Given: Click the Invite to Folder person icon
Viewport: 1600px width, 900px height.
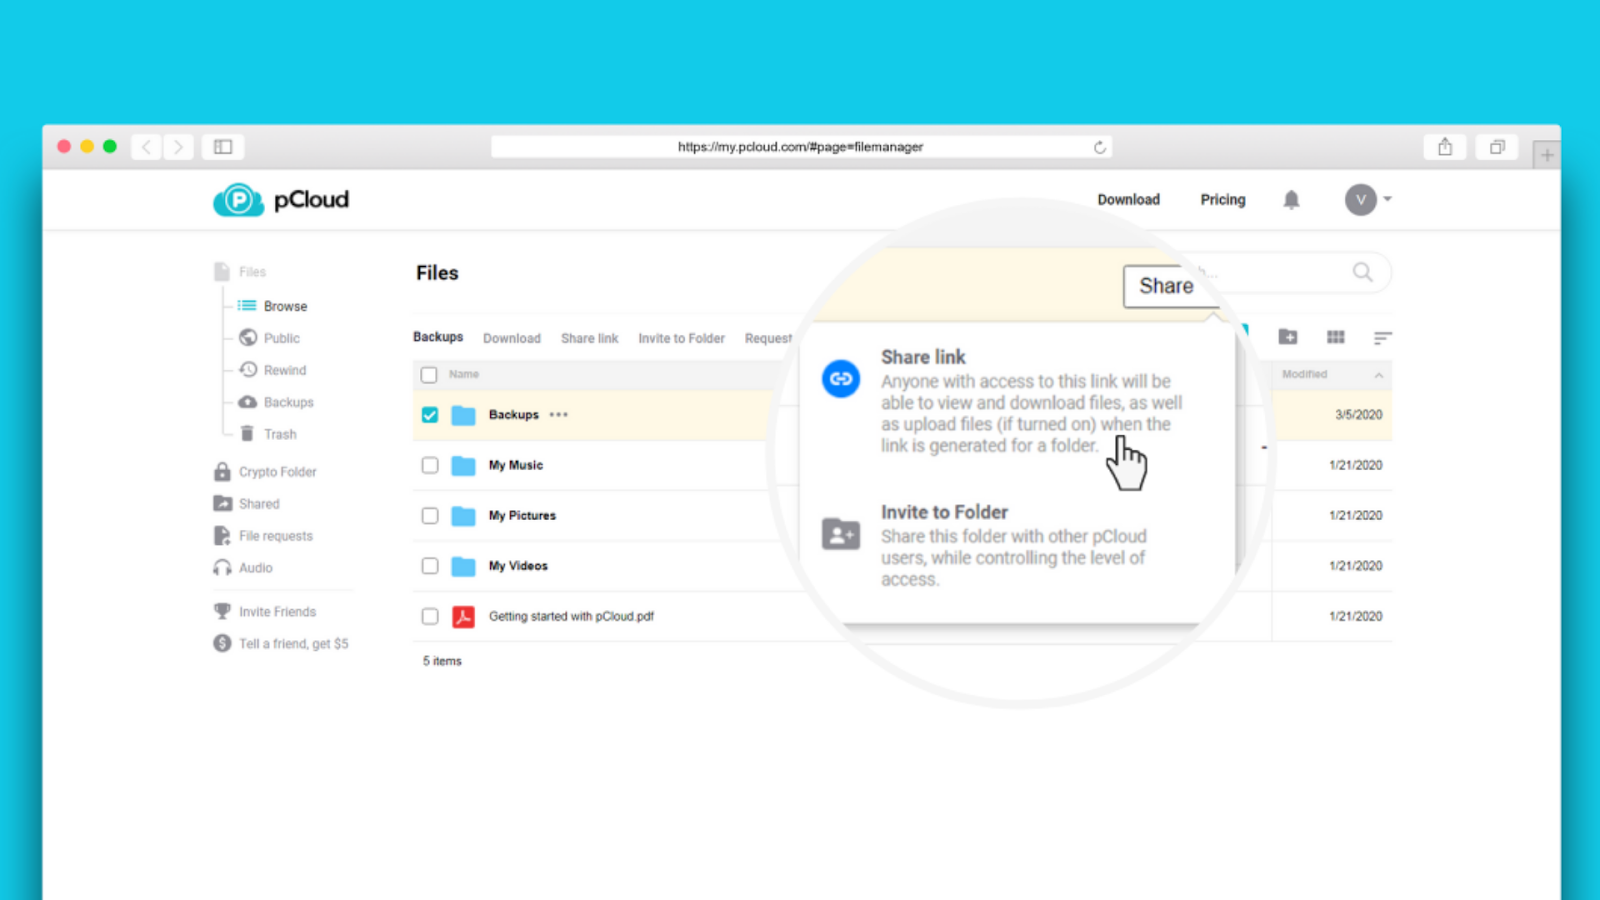Looking at the screenshot, I should click(841, 534).
